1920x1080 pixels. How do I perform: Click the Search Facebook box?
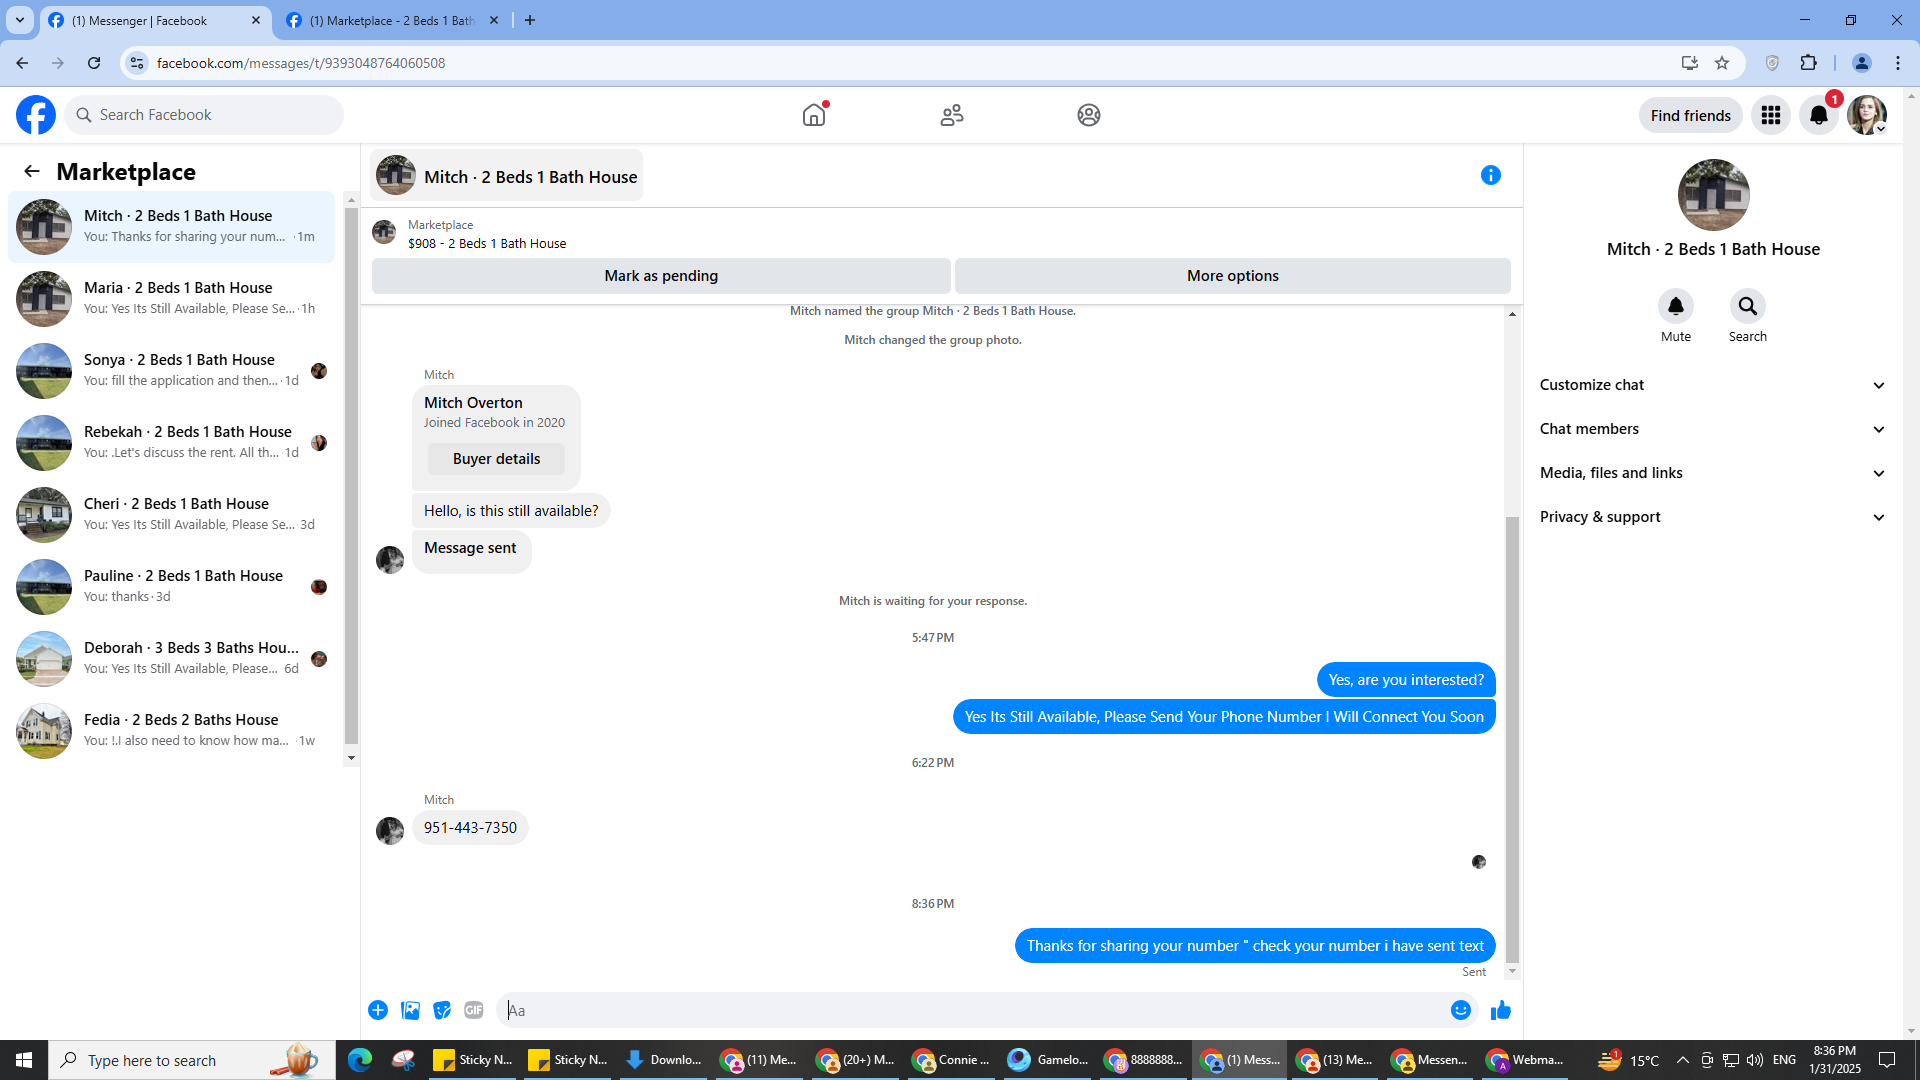204,115
